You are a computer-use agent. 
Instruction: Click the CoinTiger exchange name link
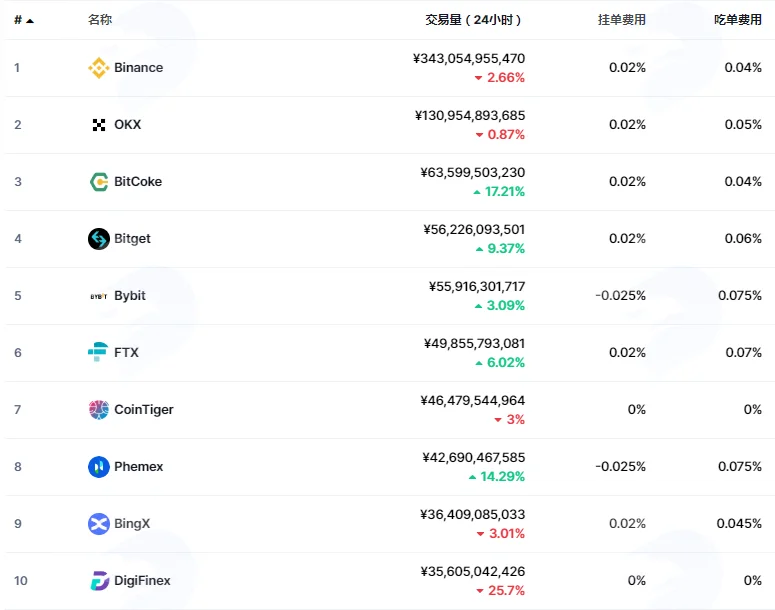pyautogui.click(x=144, y=410)
